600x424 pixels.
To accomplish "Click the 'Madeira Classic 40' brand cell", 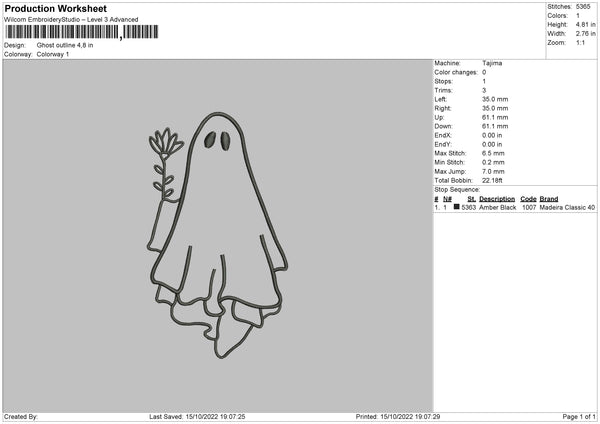I will pyautogui.click(x=567, y=207).
